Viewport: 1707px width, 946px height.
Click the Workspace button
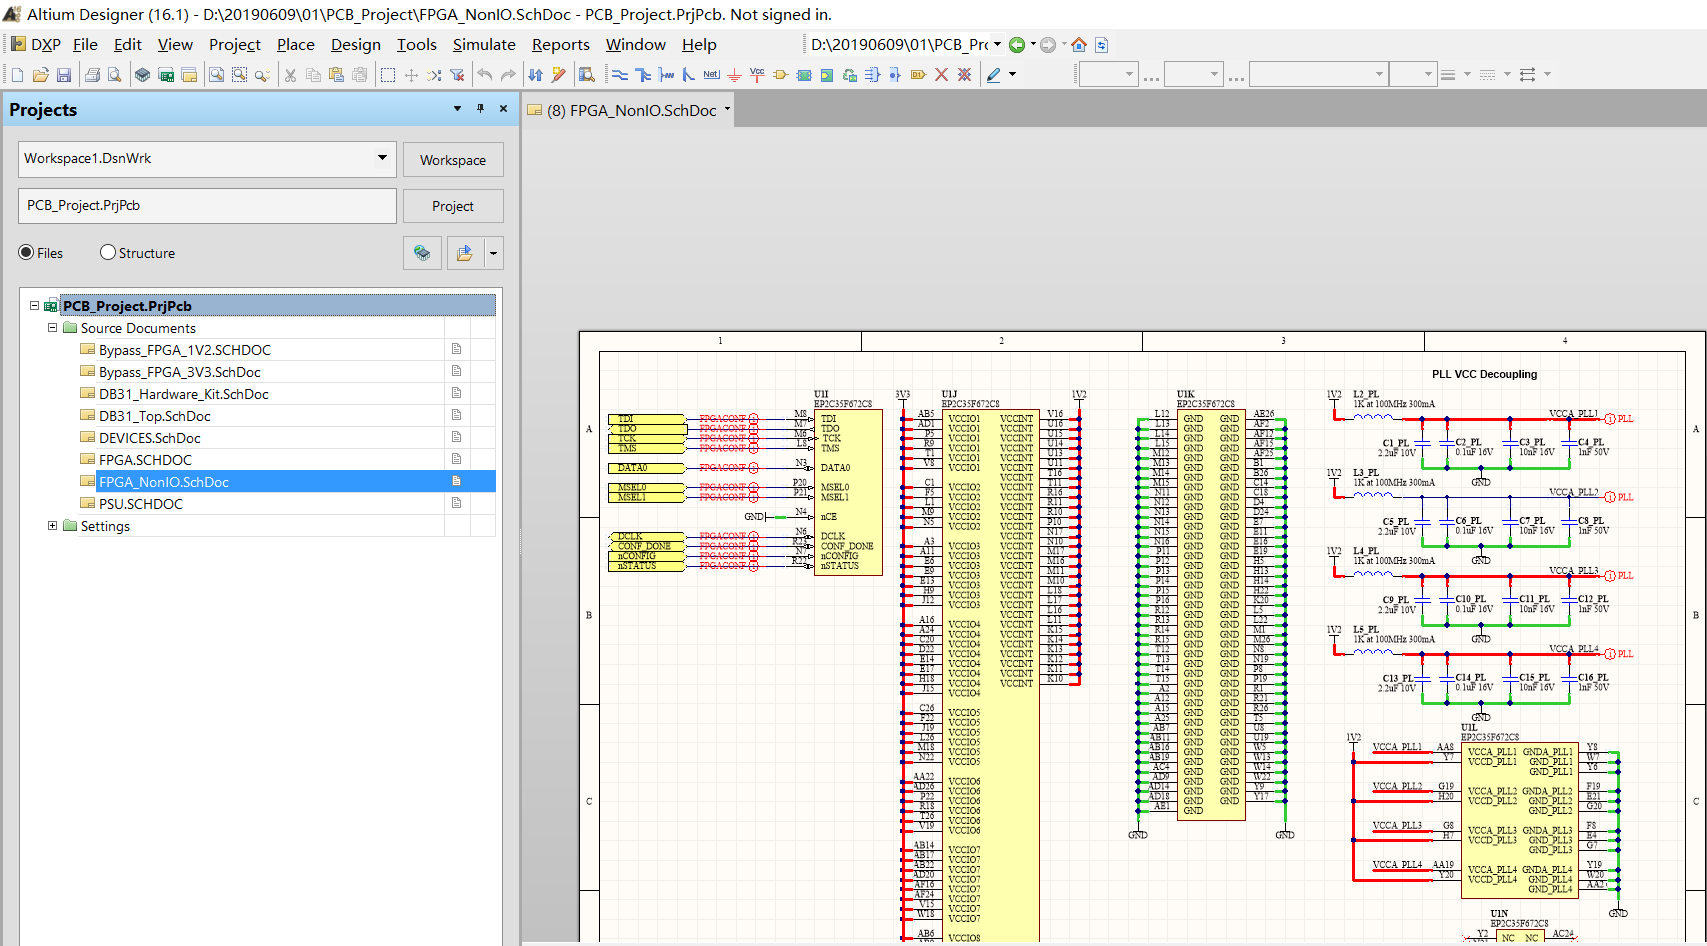453,160
